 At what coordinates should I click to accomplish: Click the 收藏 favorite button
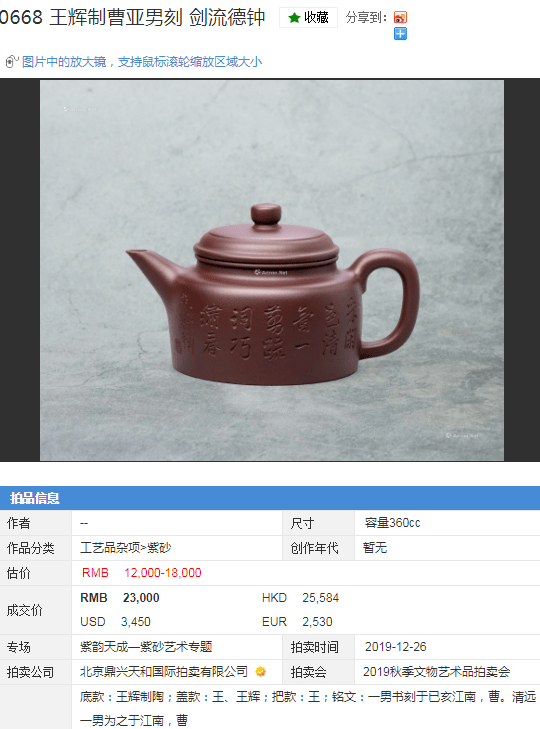[x=308, y=18]
